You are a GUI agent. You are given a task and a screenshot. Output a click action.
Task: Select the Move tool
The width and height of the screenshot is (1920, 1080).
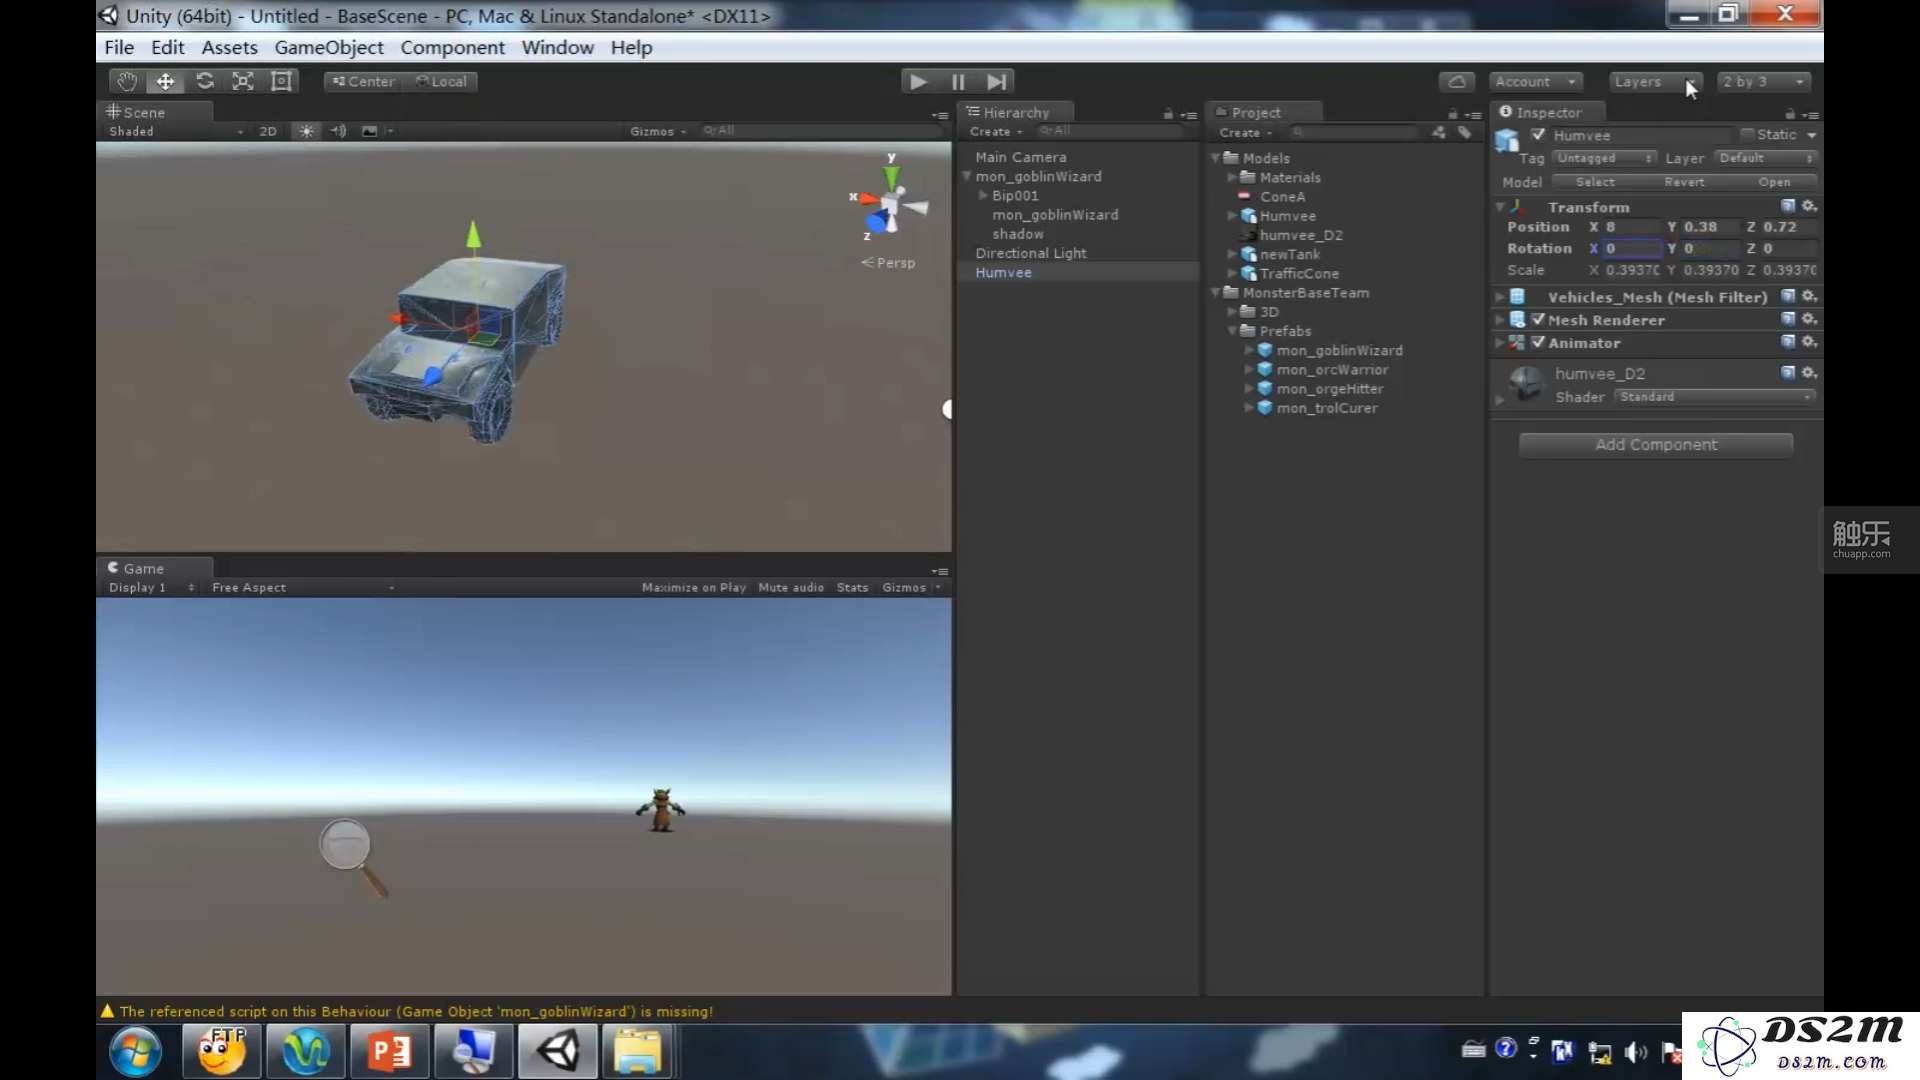point(165,82)
